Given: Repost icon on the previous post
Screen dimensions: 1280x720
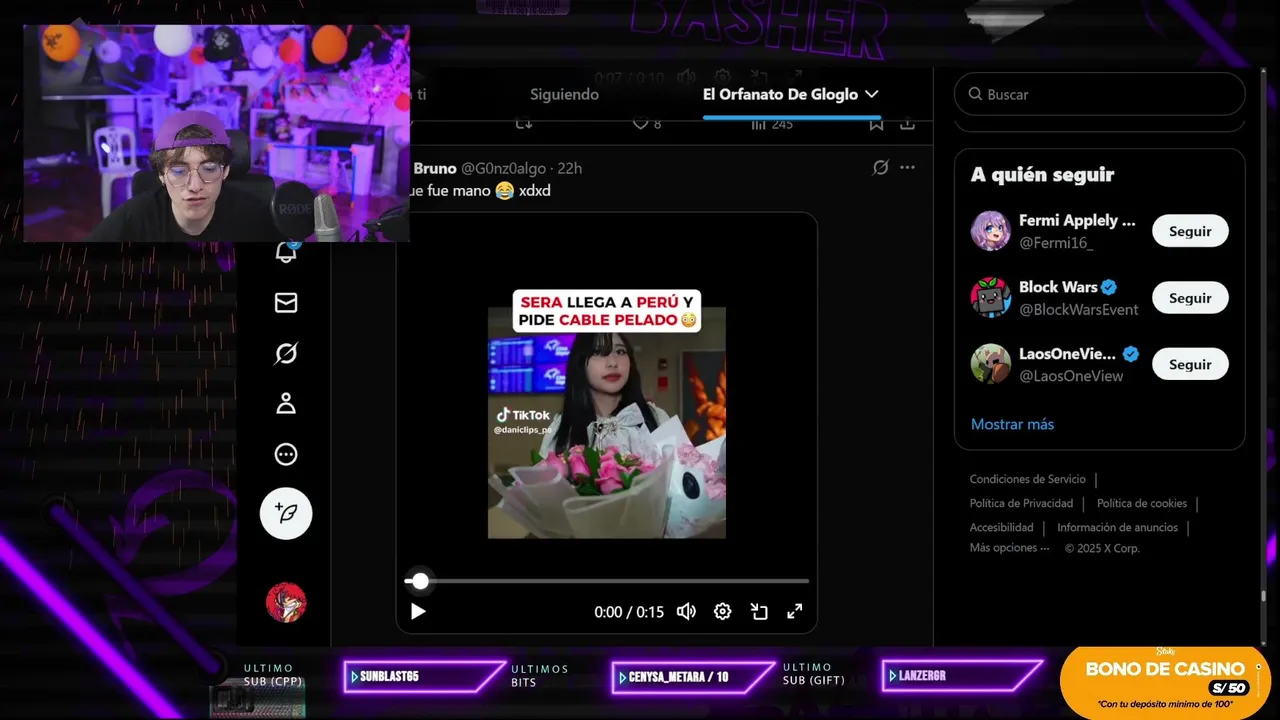Looking at the screenshot, I should tap(523, 124).
